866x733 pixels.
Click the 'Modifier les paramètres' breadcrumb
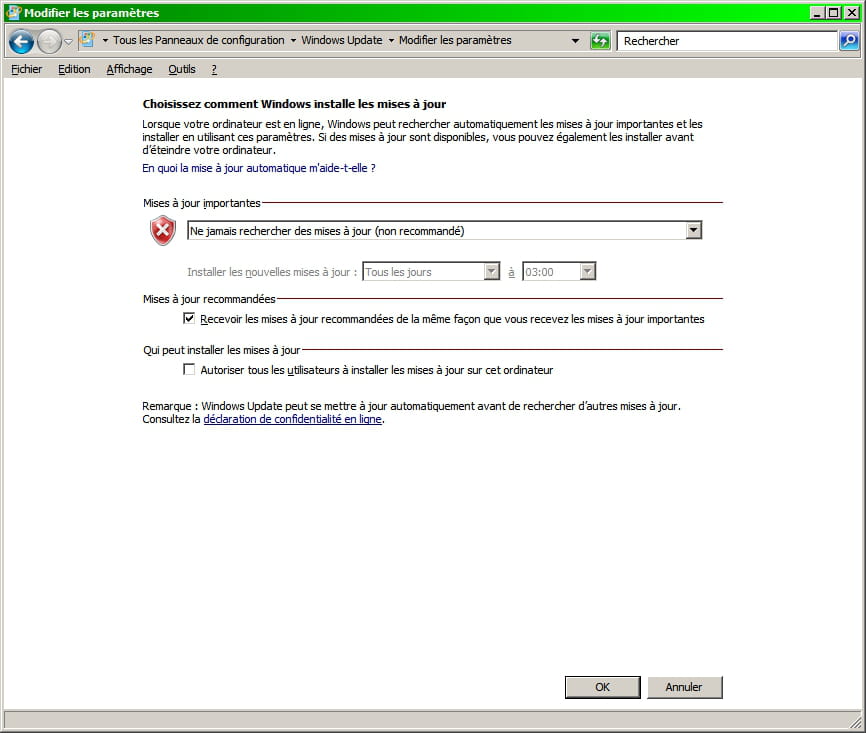coord(455,40)
